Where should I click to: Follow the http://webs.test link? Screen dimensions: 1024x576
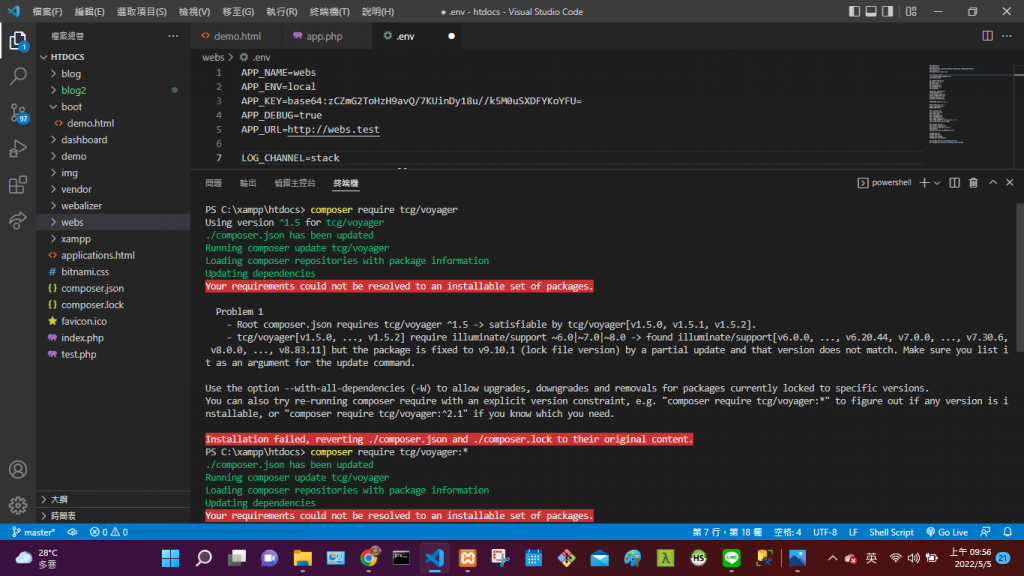click(x=333, y=129)
